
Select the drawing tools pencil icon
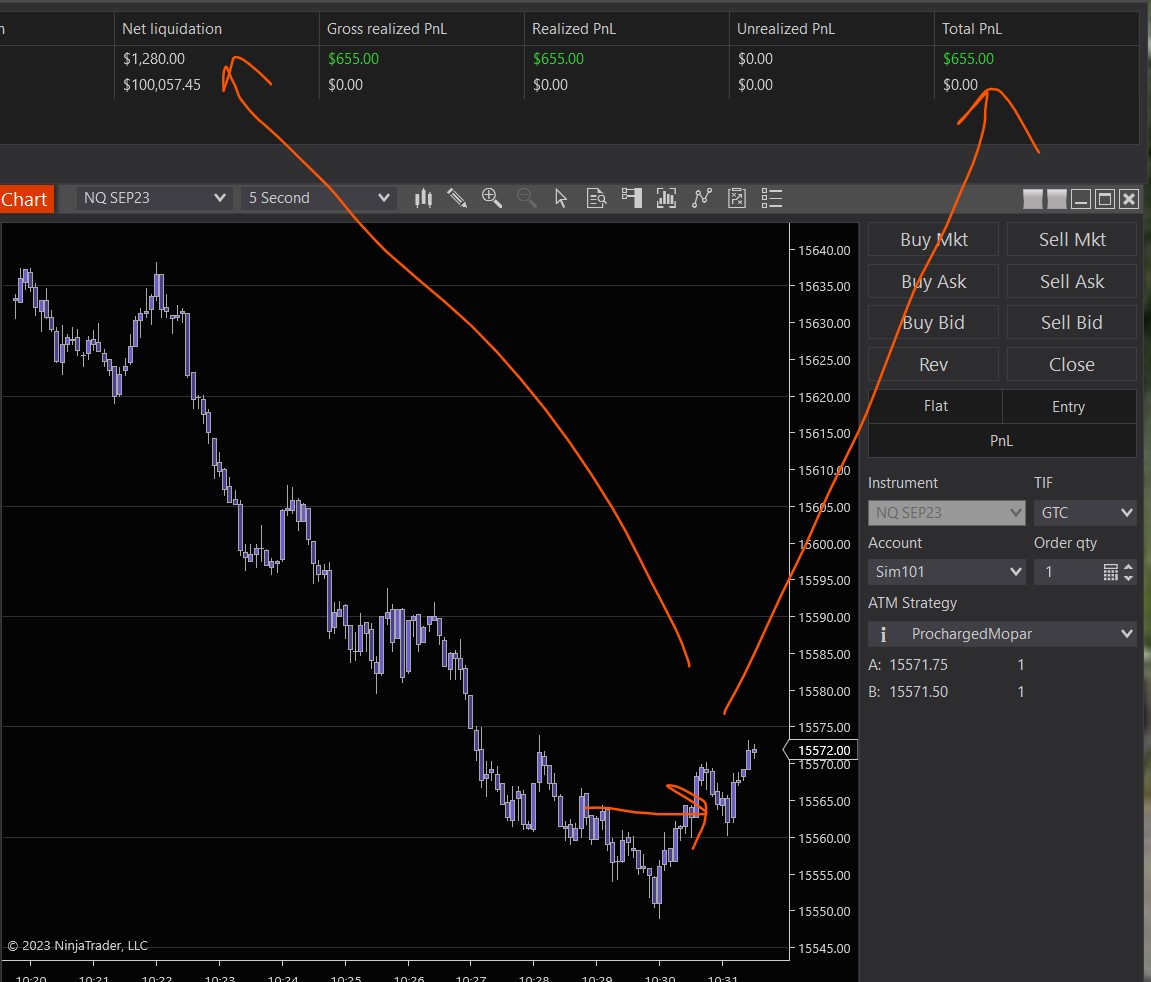click(457, 198)
